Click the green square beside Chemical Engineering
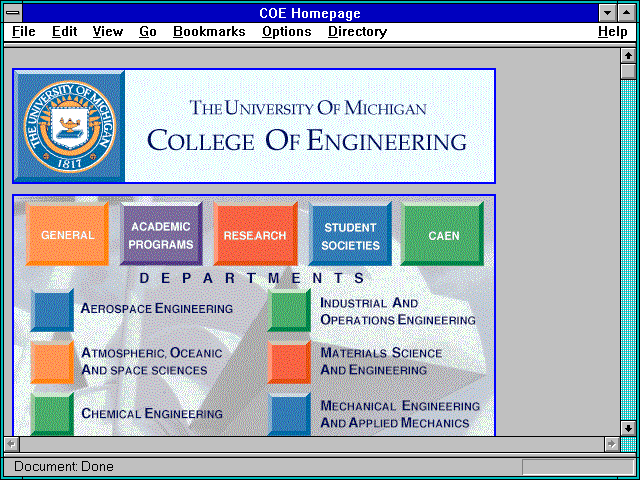Image resolution: width=640 pixels, height=480 pixels. 52,414
